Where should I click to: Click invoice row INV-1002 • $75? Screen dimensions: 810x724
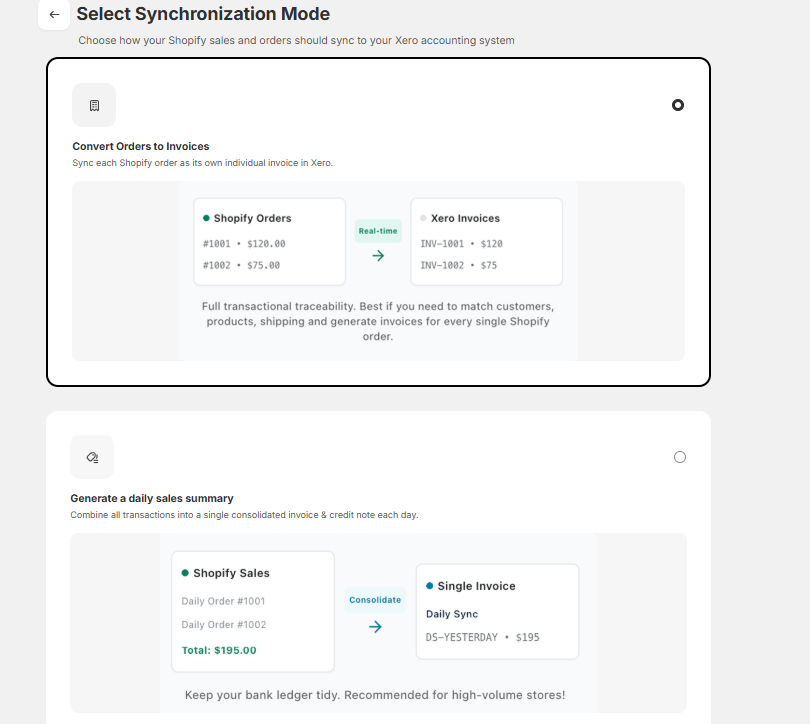coord(459,265)
